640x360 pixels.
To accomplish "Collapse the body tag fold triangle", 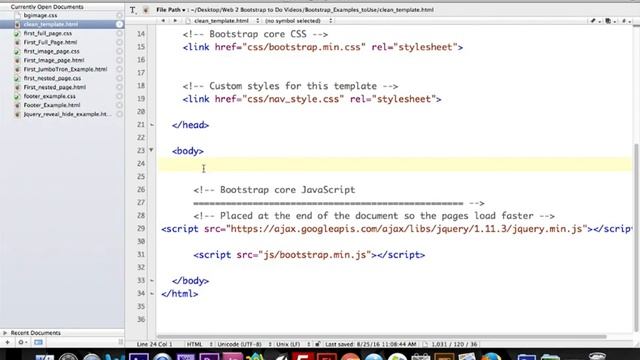I will 151,150.
